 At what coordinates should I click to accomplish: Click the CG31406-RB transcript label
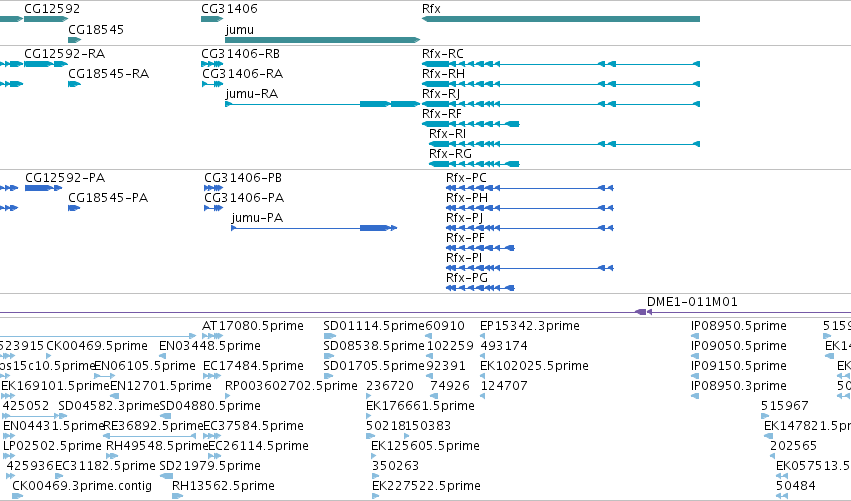[240, 54]
